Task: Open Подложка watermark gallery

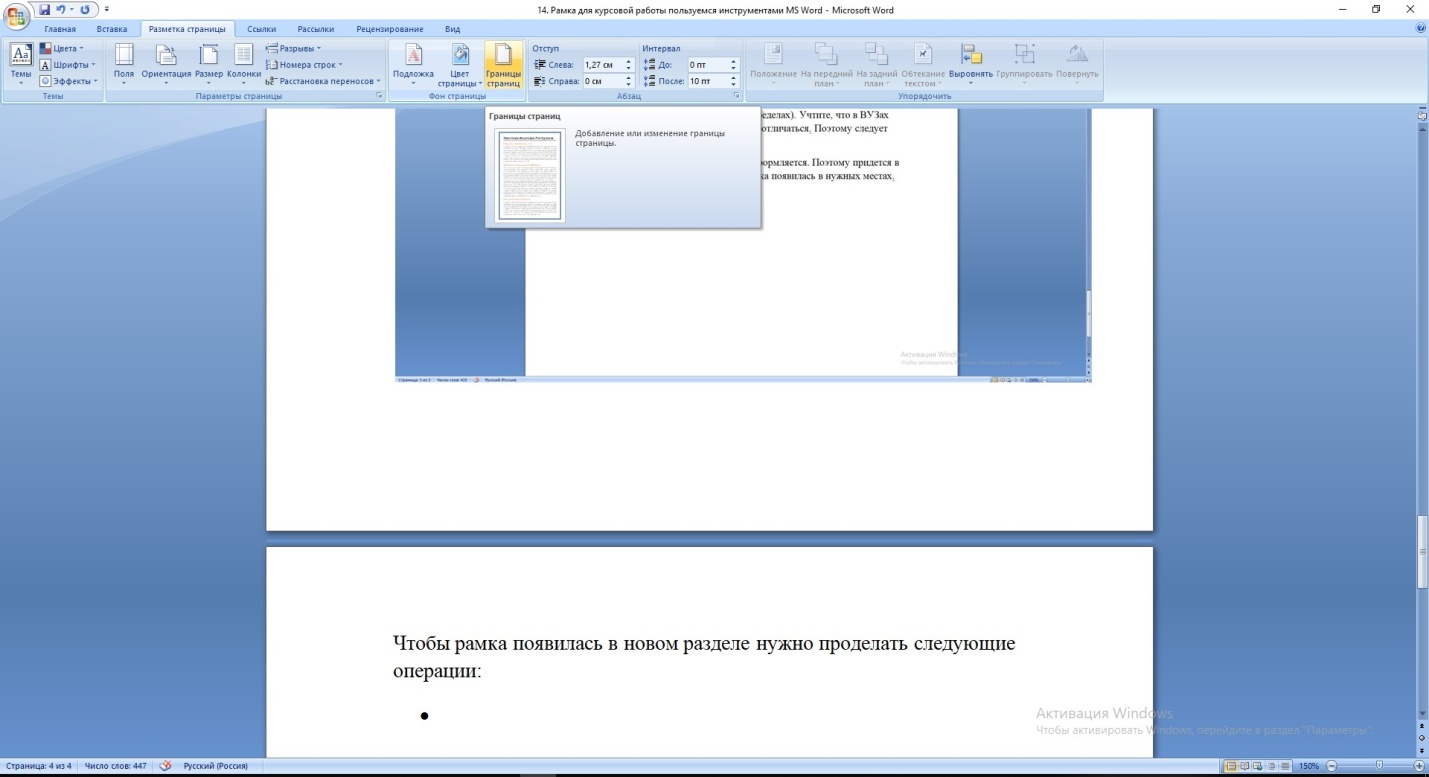Action: [x=413, y=65]
